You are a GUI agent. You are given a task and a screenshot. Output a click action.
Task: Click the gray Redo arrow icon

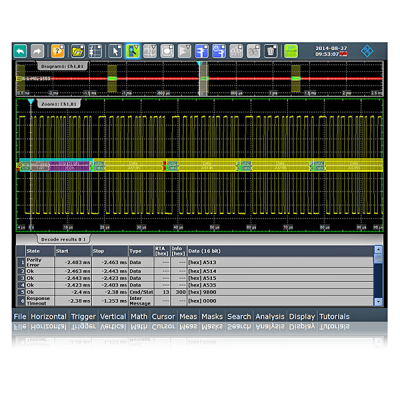[x=37, y=51]
